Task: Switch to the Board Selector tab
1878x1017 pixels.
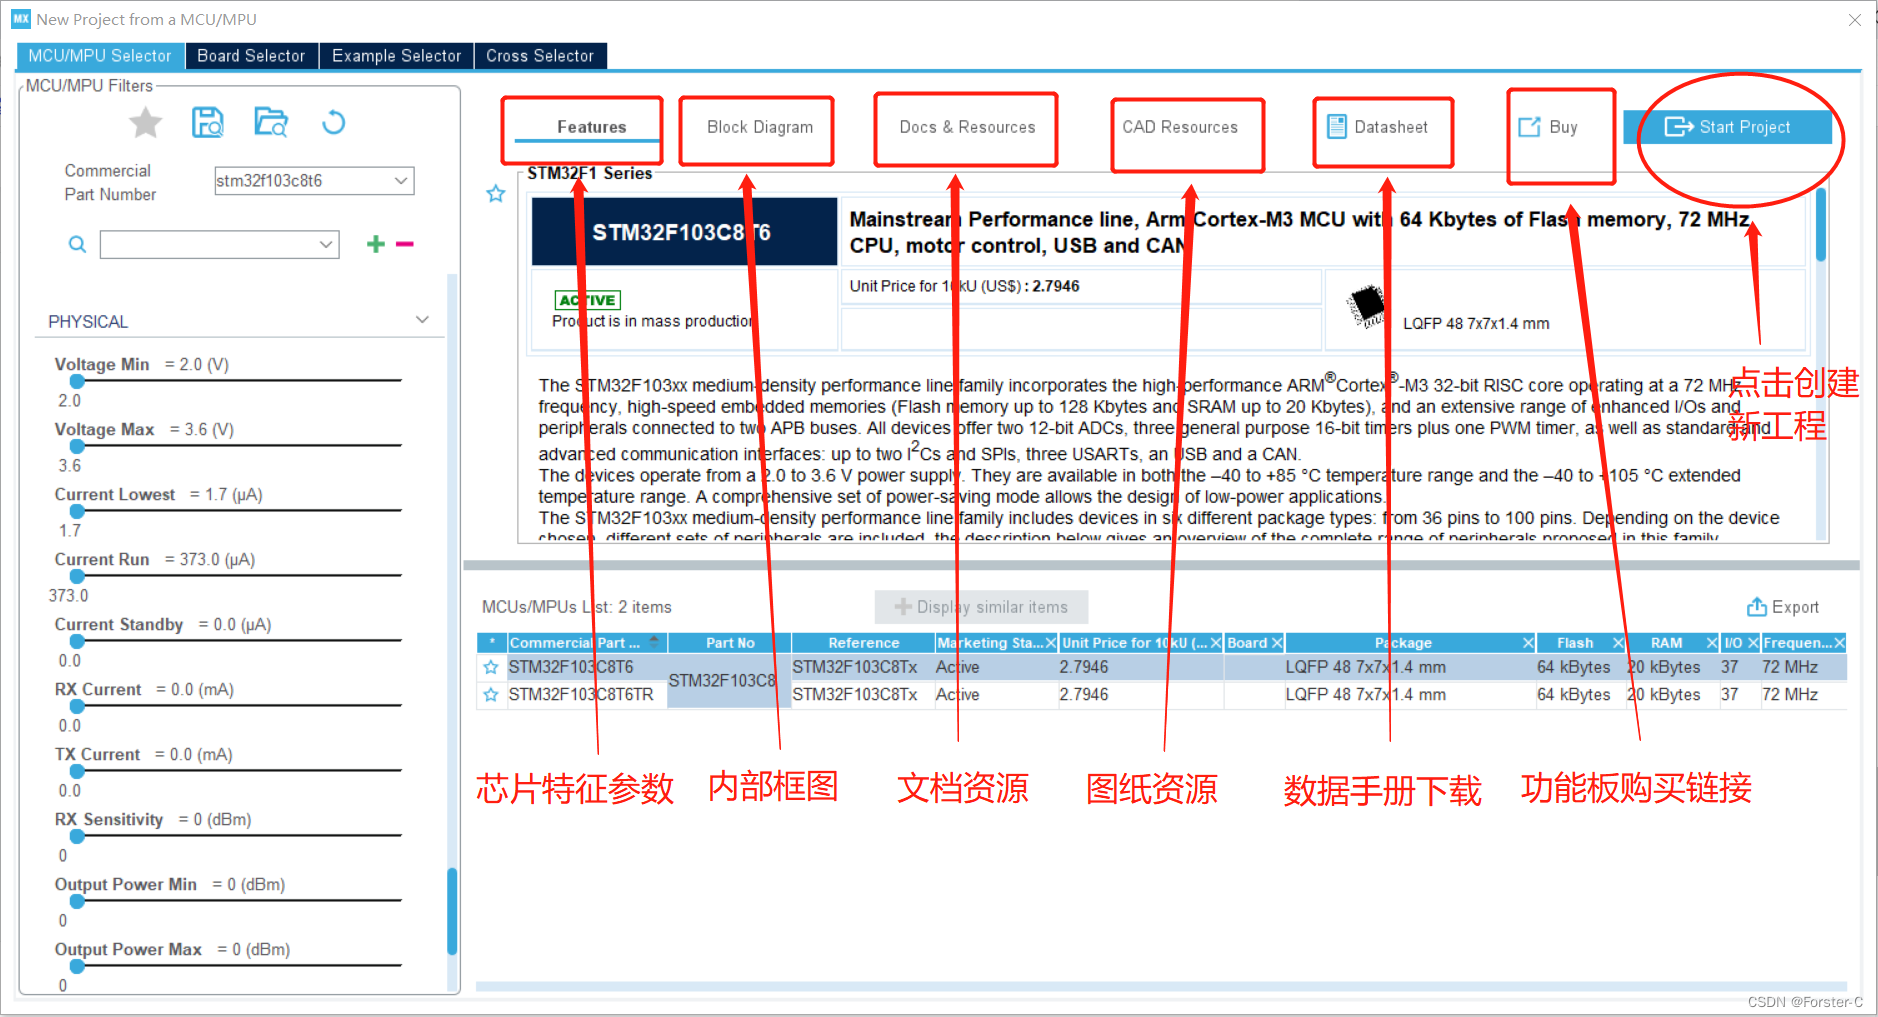Action: [x=250, y=55]
